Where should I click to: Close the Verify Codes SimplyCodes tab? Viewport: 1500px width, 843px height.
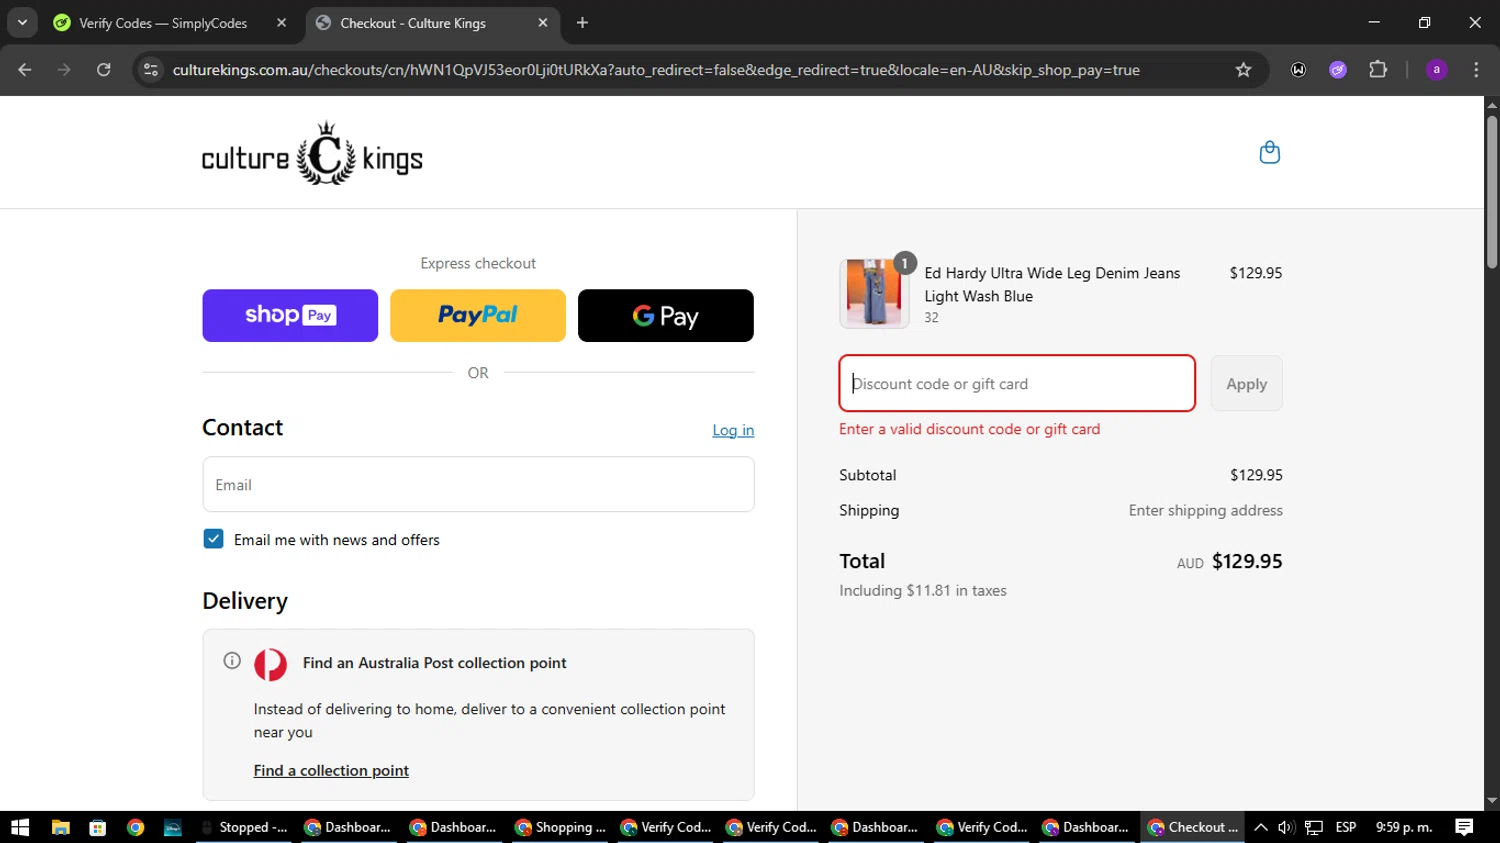281,23
